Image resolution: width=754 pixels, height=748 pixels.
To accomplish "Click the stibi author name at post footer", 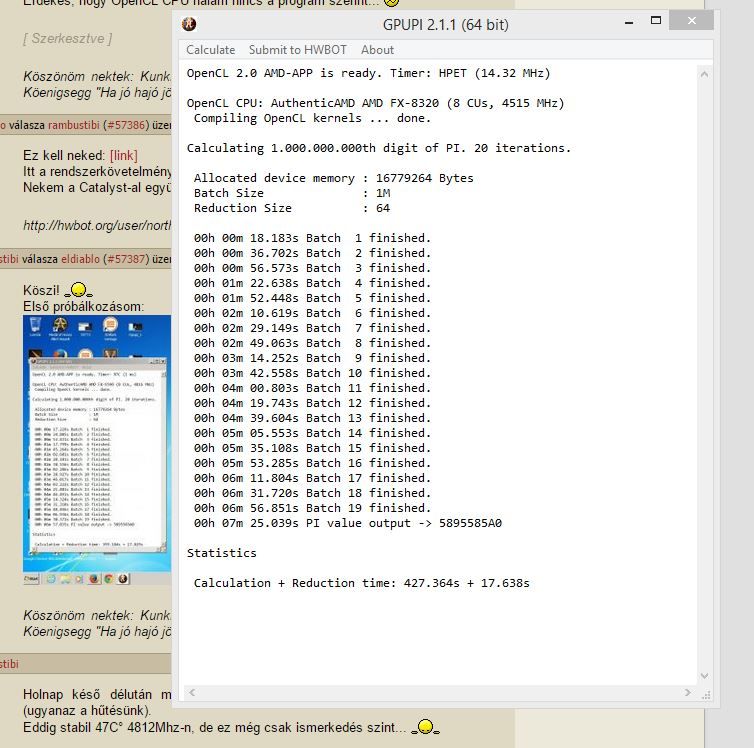I will coord(9,664).
